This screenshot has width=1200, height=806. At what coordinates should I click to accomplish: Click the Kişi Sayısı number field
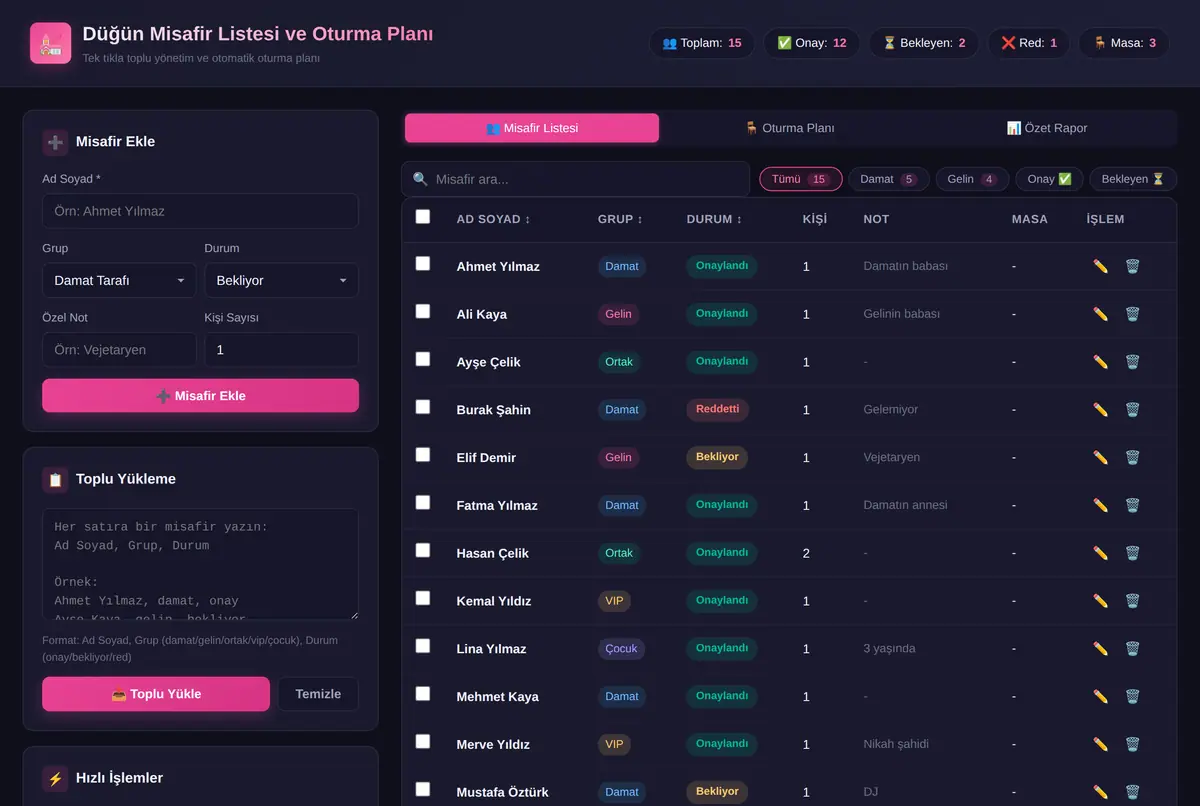point(281,350)
